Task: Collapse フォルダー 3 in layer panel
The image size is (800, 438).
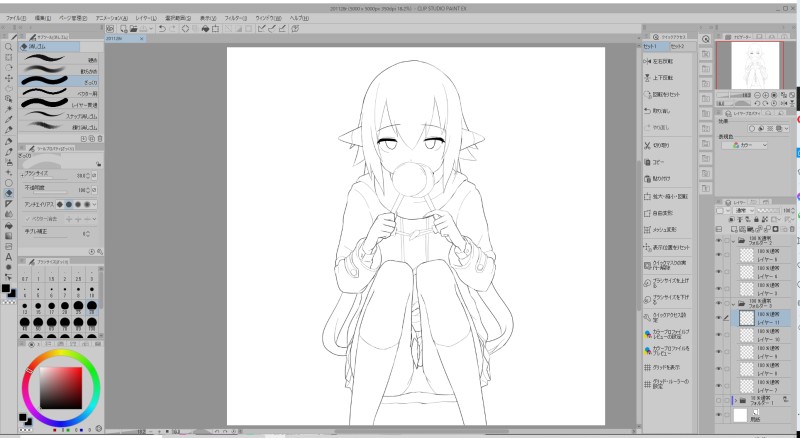Action: (x=734, y=304)
